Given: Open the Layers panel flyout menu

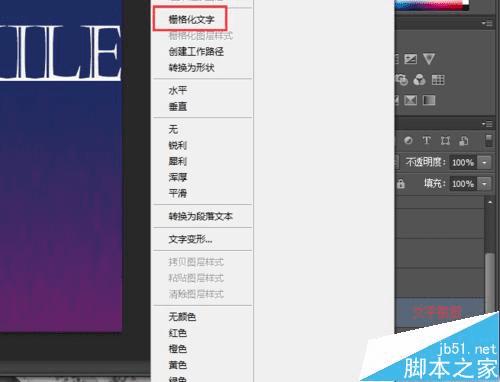Looking at the screenshot, I should pos(487,124).
